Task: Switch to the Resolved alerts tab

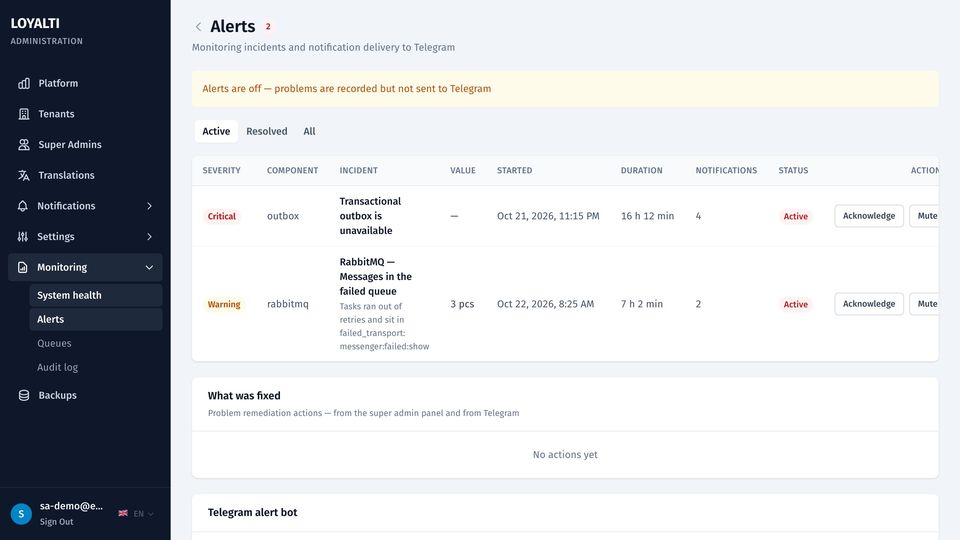Action: pos(266,131)
